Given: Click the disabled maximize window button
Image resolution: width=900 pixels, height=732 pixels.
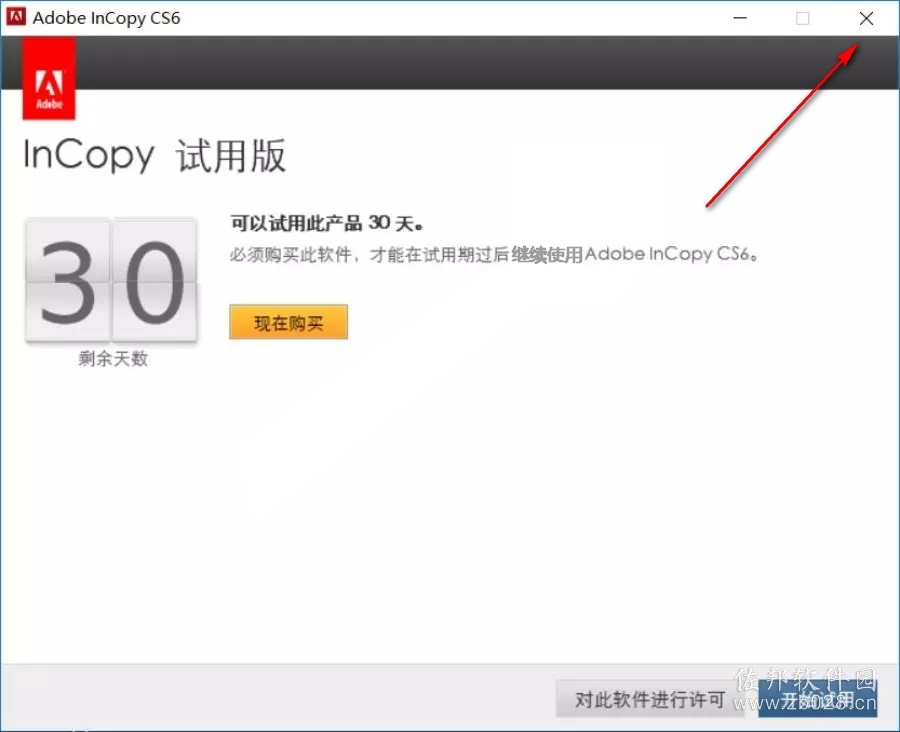Looking at the screenshot, I should coord(802,18).
